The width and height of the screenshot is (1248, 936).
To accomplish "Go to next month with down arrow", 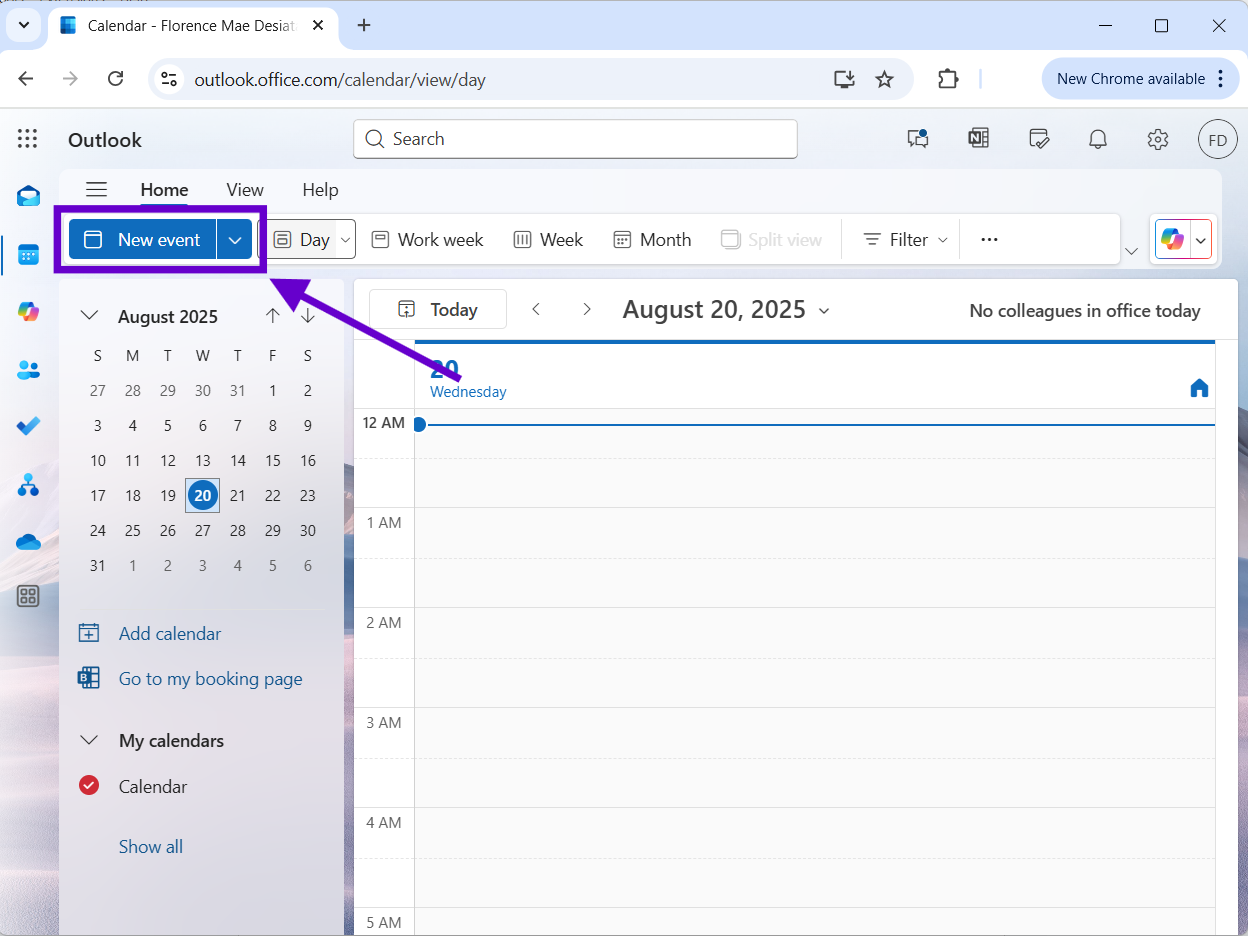I will tap(308, 316).
